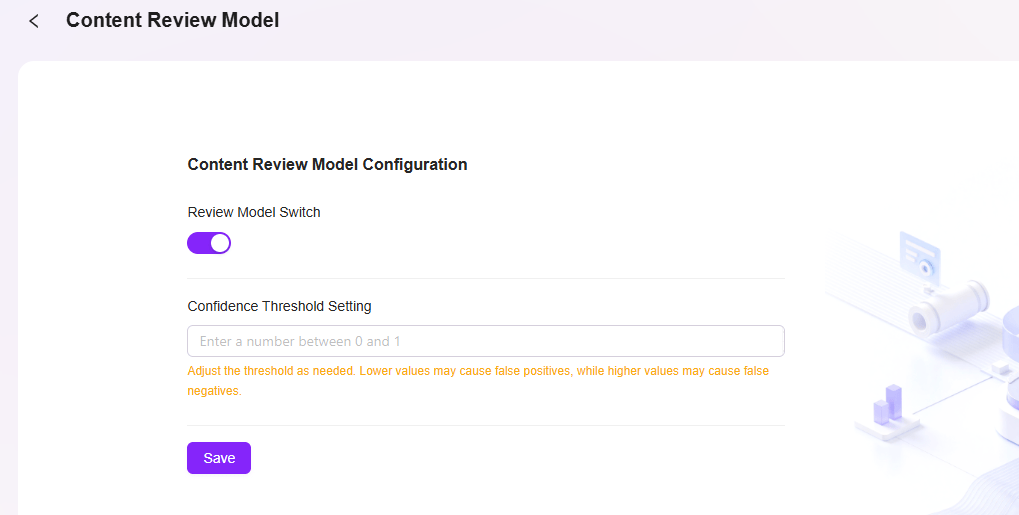Click the divider line above the Save button
This screenshot has width=1019, height=515.
(x=485, y=425)
